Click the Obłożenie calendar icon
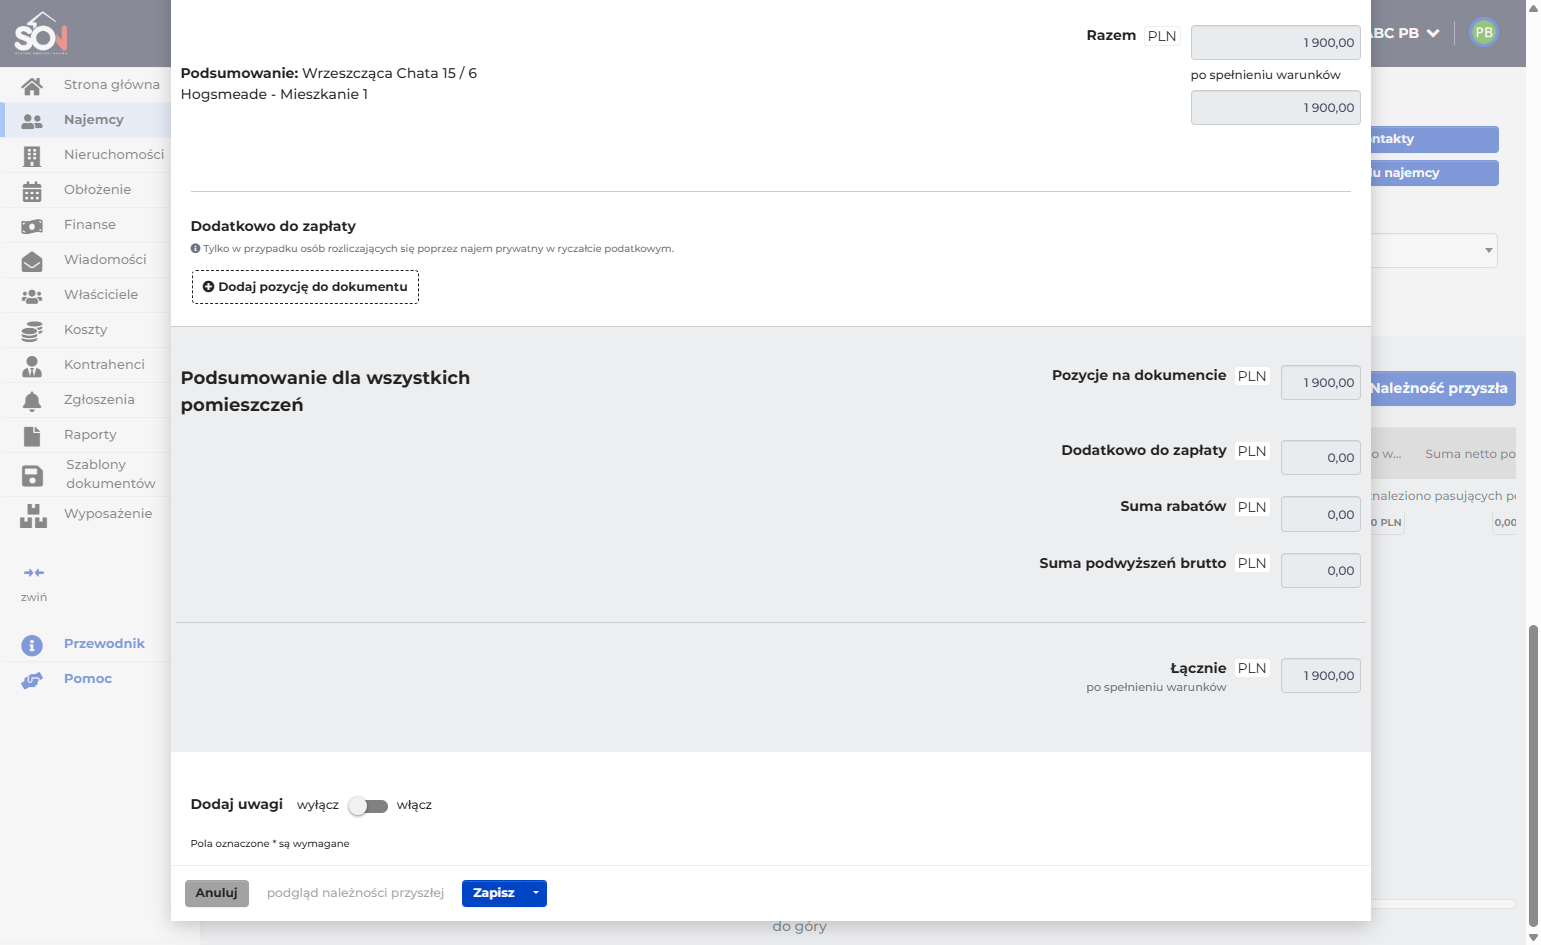The height and width of the screenshot is (945, 1541). coord(32,191)
